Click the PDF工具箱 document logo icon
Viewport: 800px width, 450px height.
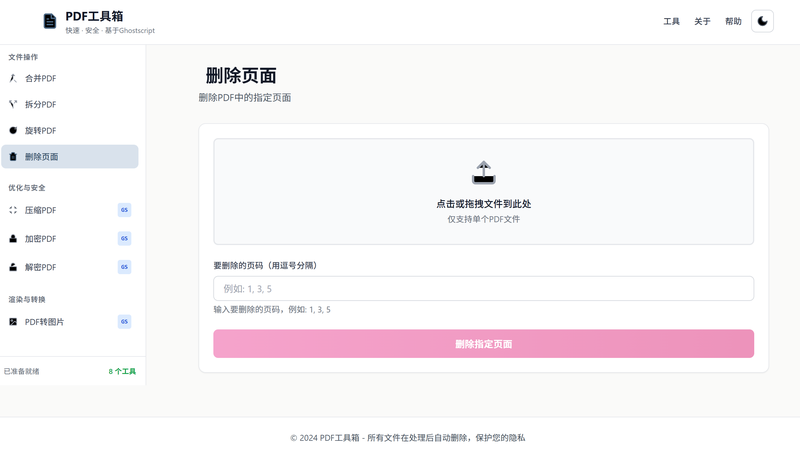[50, 21]
